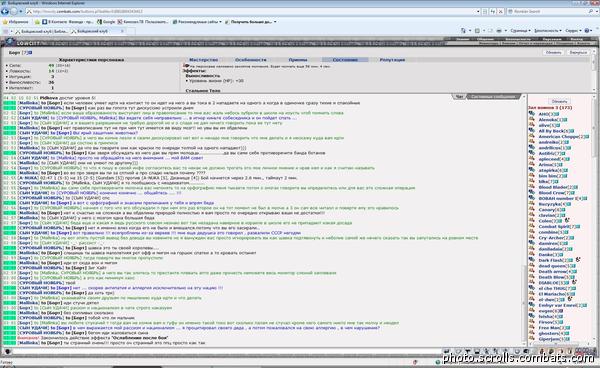
Task: Open the Избранное favorites star button
Action: pyautogui.click(x=15, y=22)
